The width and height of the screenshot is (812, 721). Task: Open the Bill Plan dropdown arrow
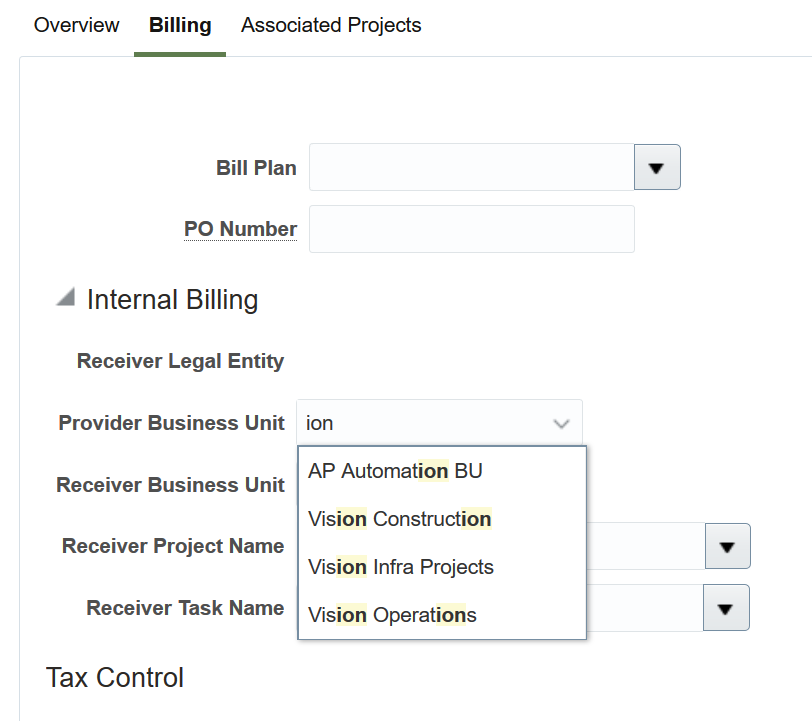(657, 167)
